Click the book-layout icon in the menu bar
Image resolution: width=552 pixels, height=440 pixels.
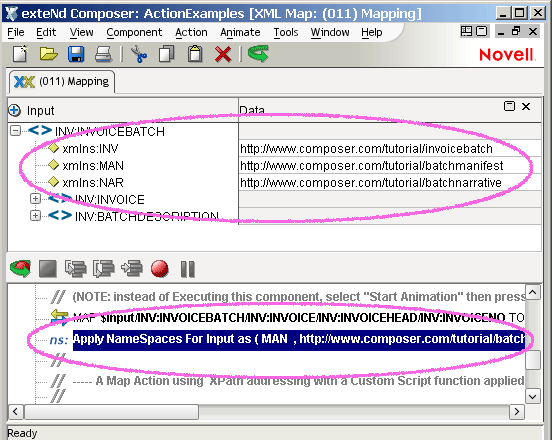point(466,32)
